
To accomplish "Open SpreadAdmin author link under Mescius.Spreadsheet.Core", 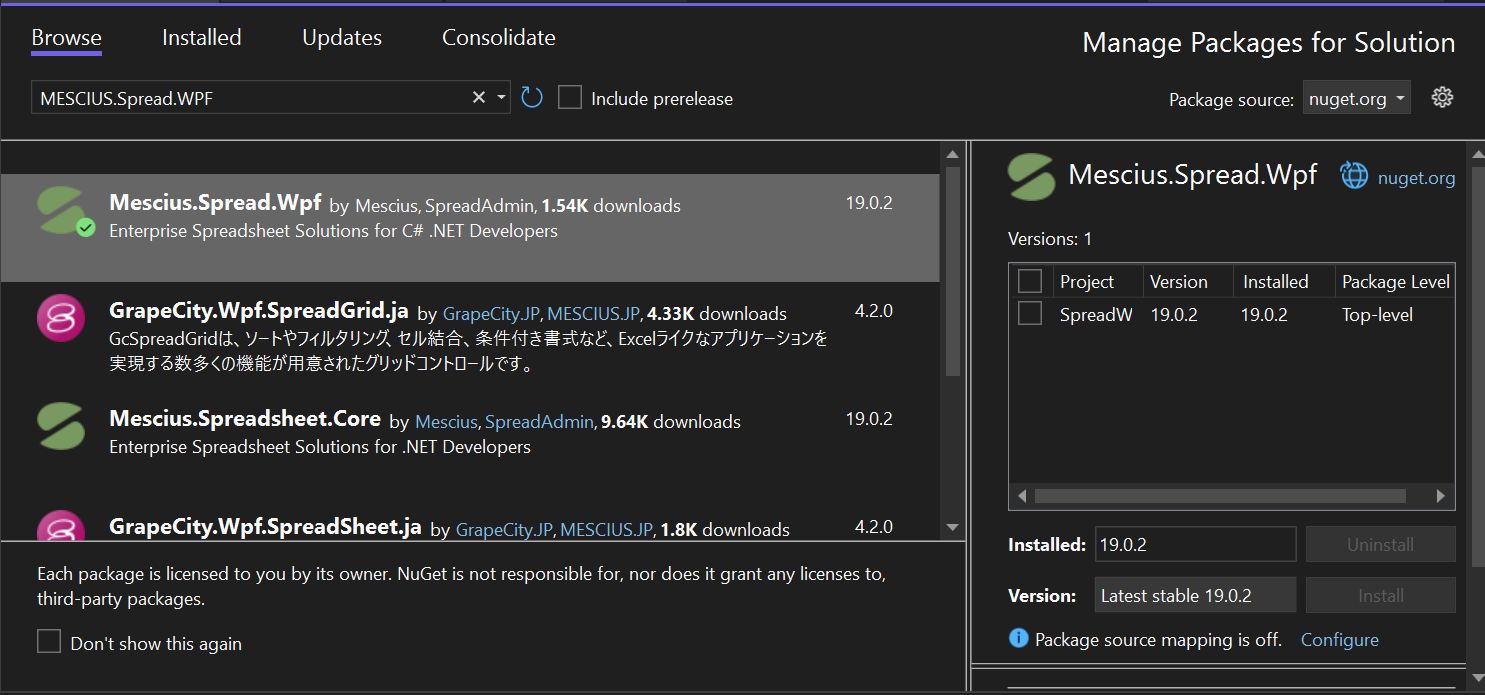I will pyautogui.click(x=539, y=422).
